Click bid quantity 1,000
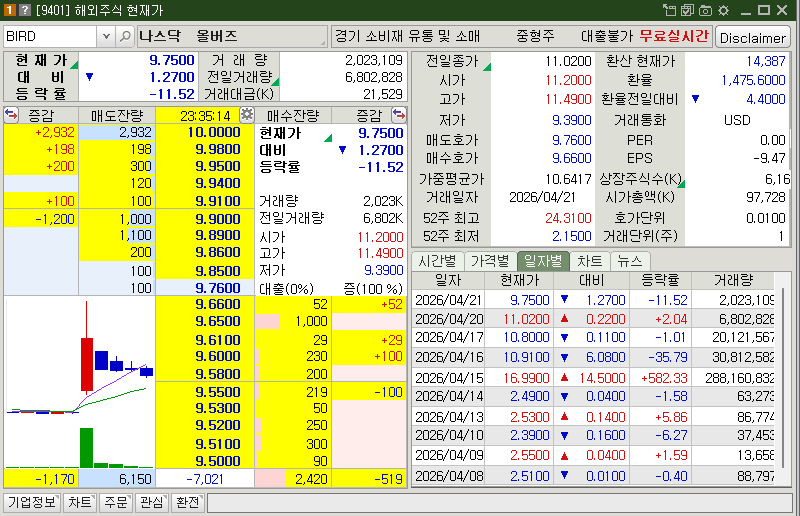This screenshot has width=800, height=516. coord(293,321)
